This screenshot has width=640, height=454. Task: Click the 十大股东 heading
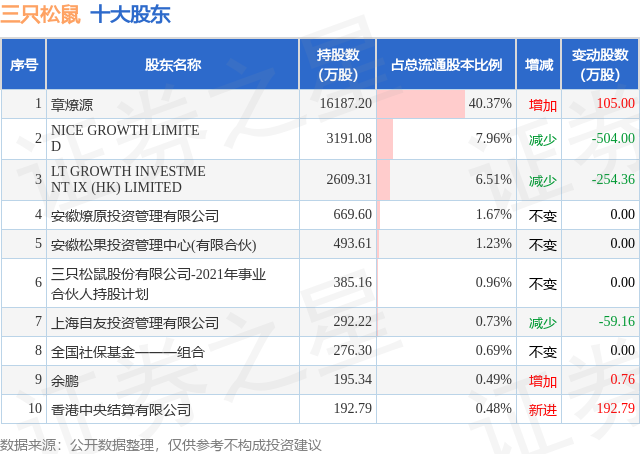pos(131,14)
